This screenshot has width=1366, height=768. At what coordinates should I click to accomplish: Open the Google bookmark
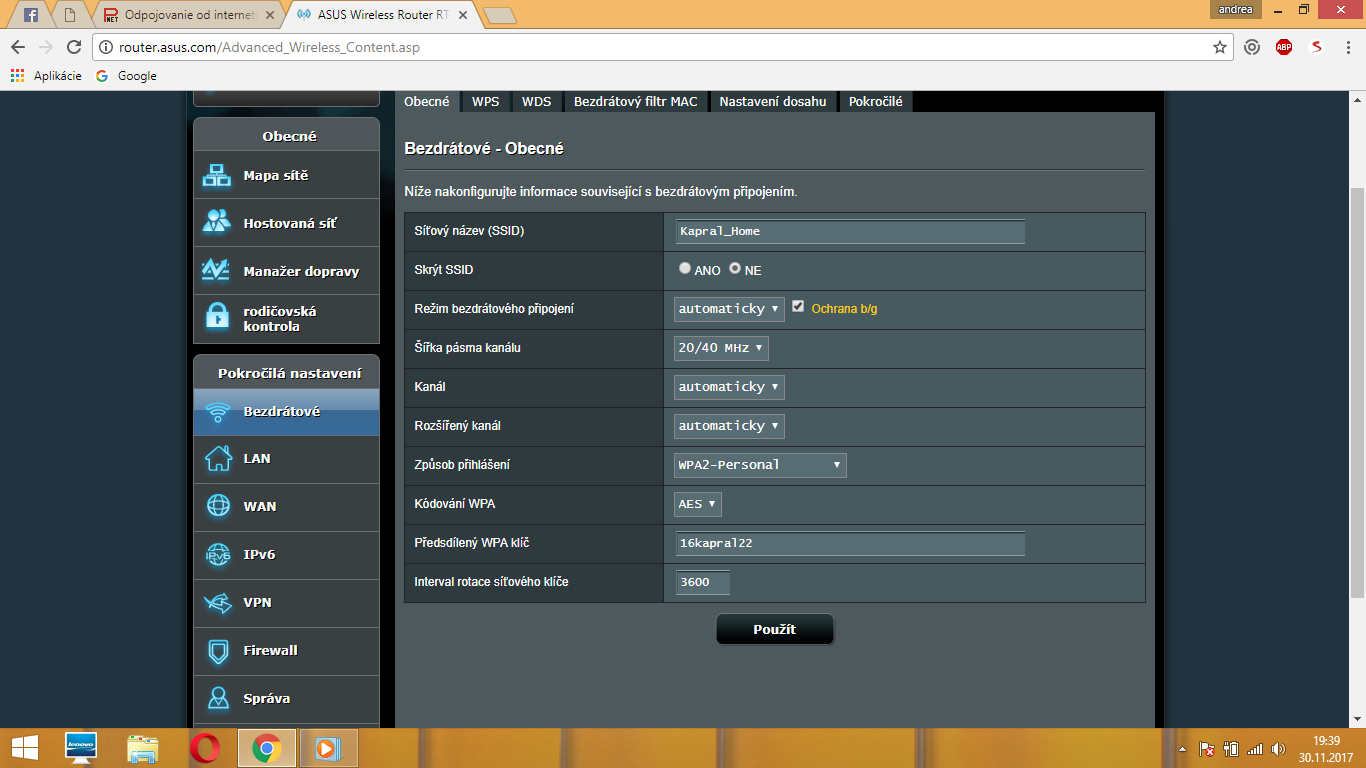(x=126, y=76)
